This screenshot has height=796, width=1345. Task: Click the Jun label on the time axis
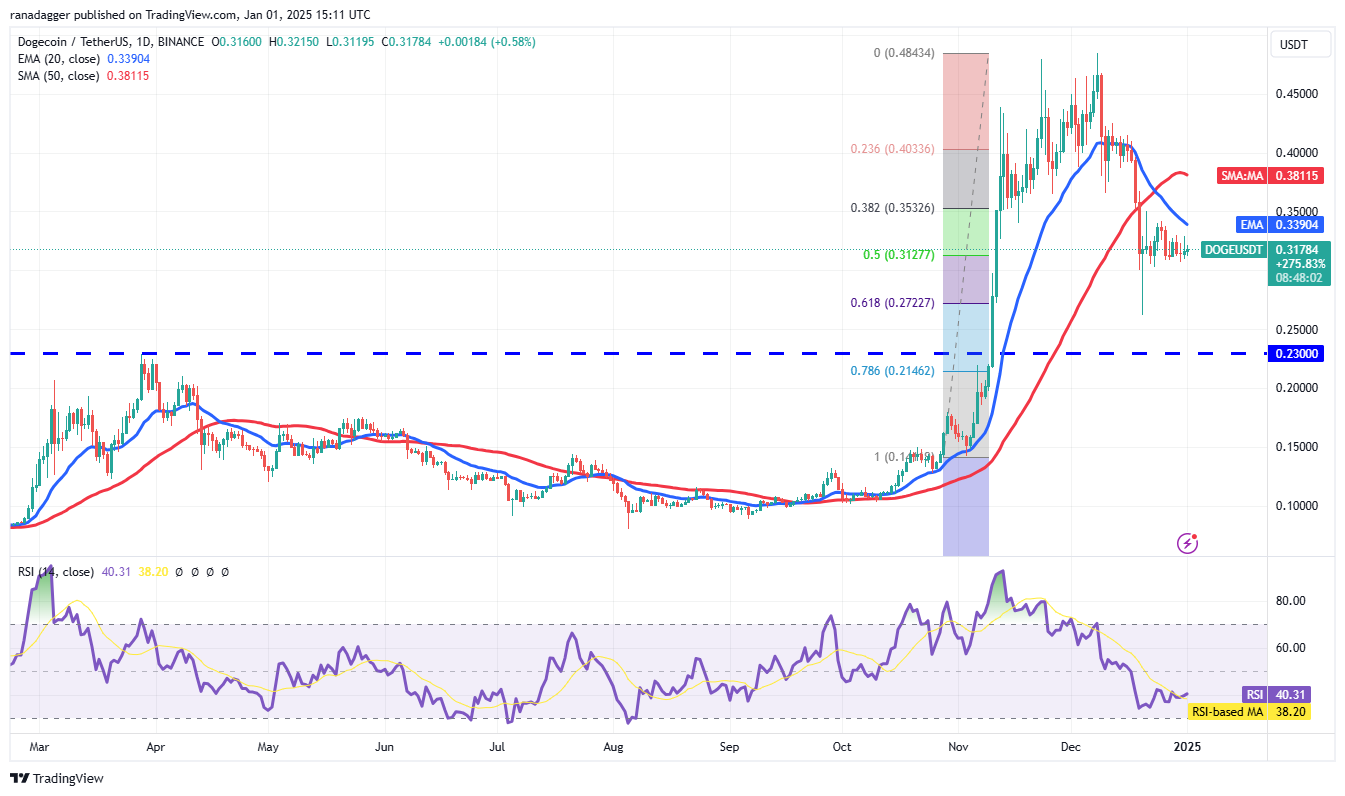[x=384, y=746]
